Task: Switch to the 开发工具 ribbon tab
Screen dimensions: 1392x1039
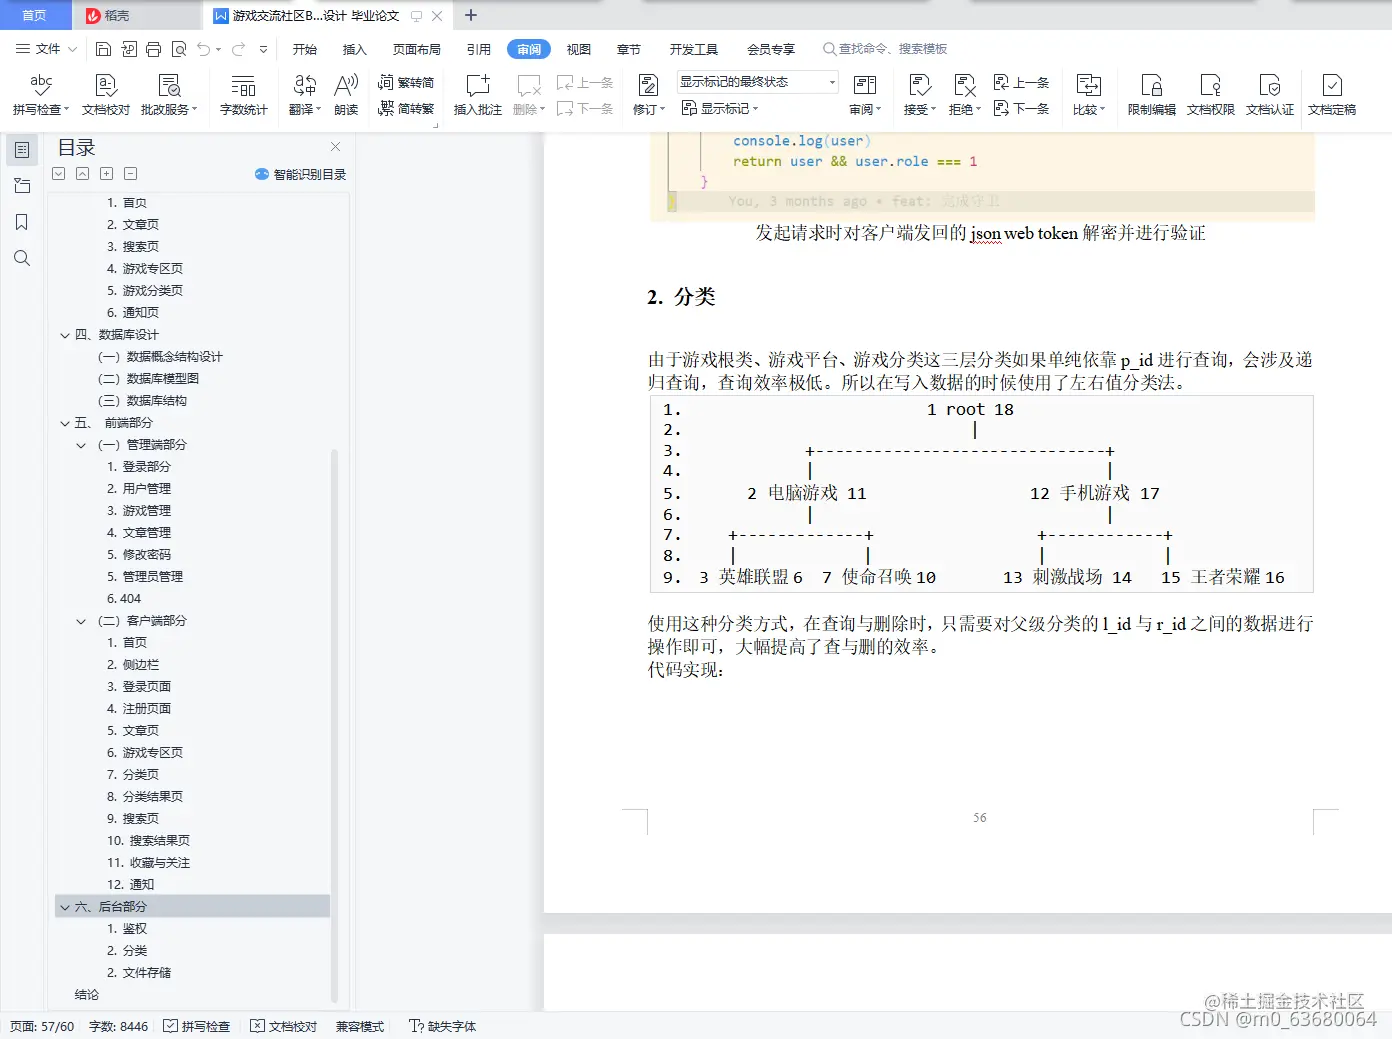Action: click(x=694, y=49)
